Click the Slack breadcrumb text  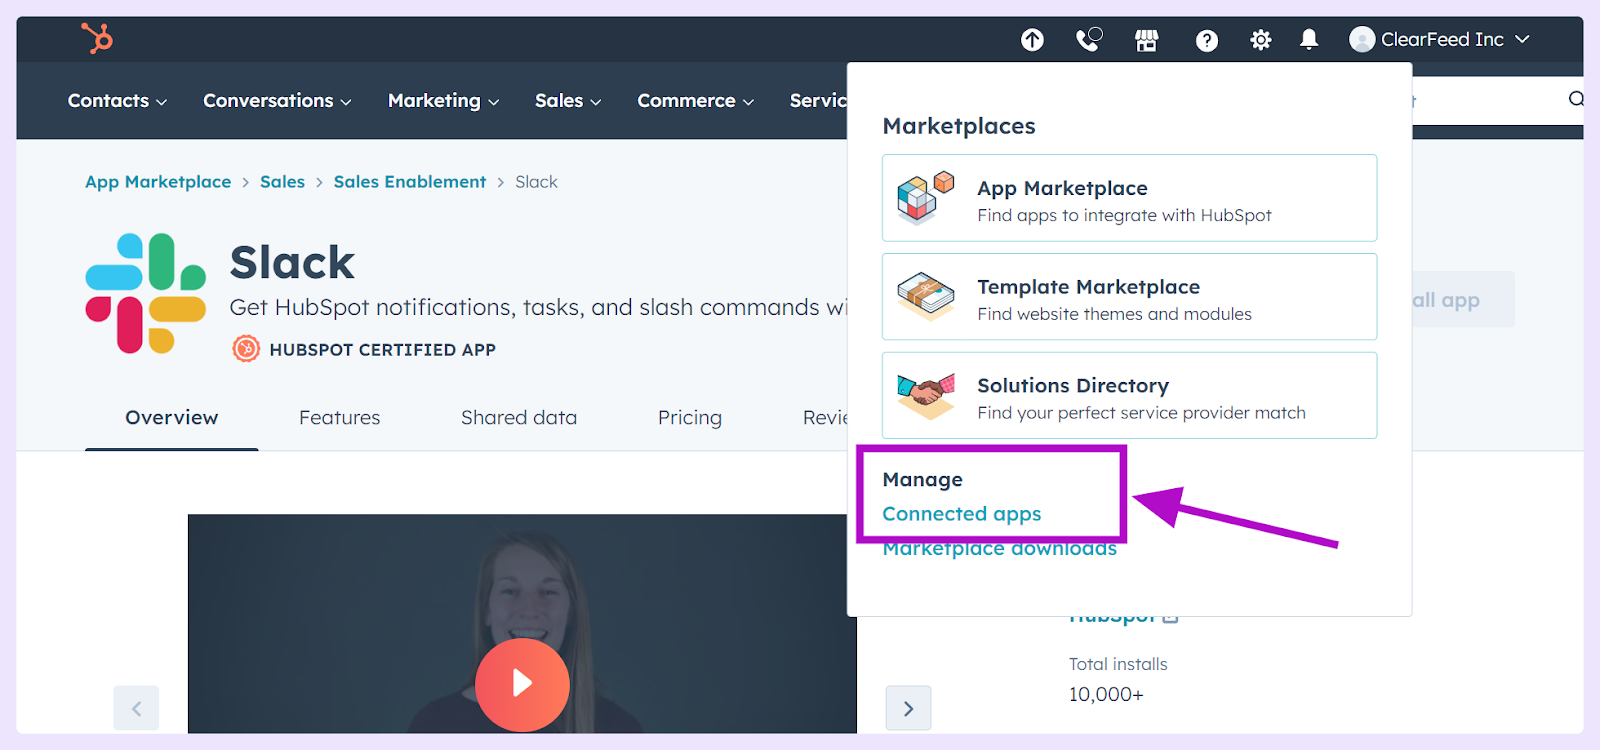pyautogui.click(x=536, y=181)
